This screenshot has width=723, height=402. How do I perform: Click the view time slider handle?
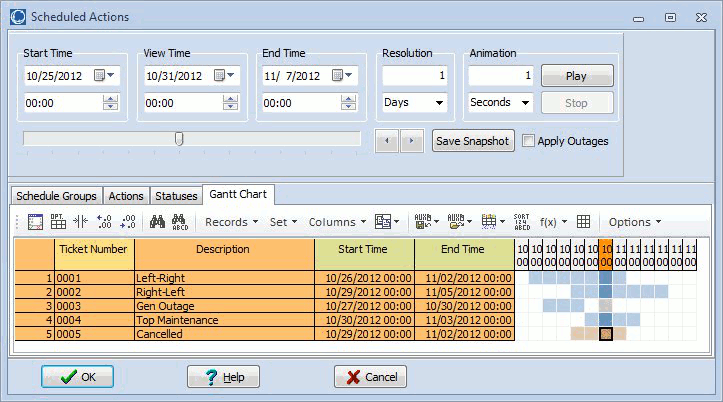(x=179, y=139)
